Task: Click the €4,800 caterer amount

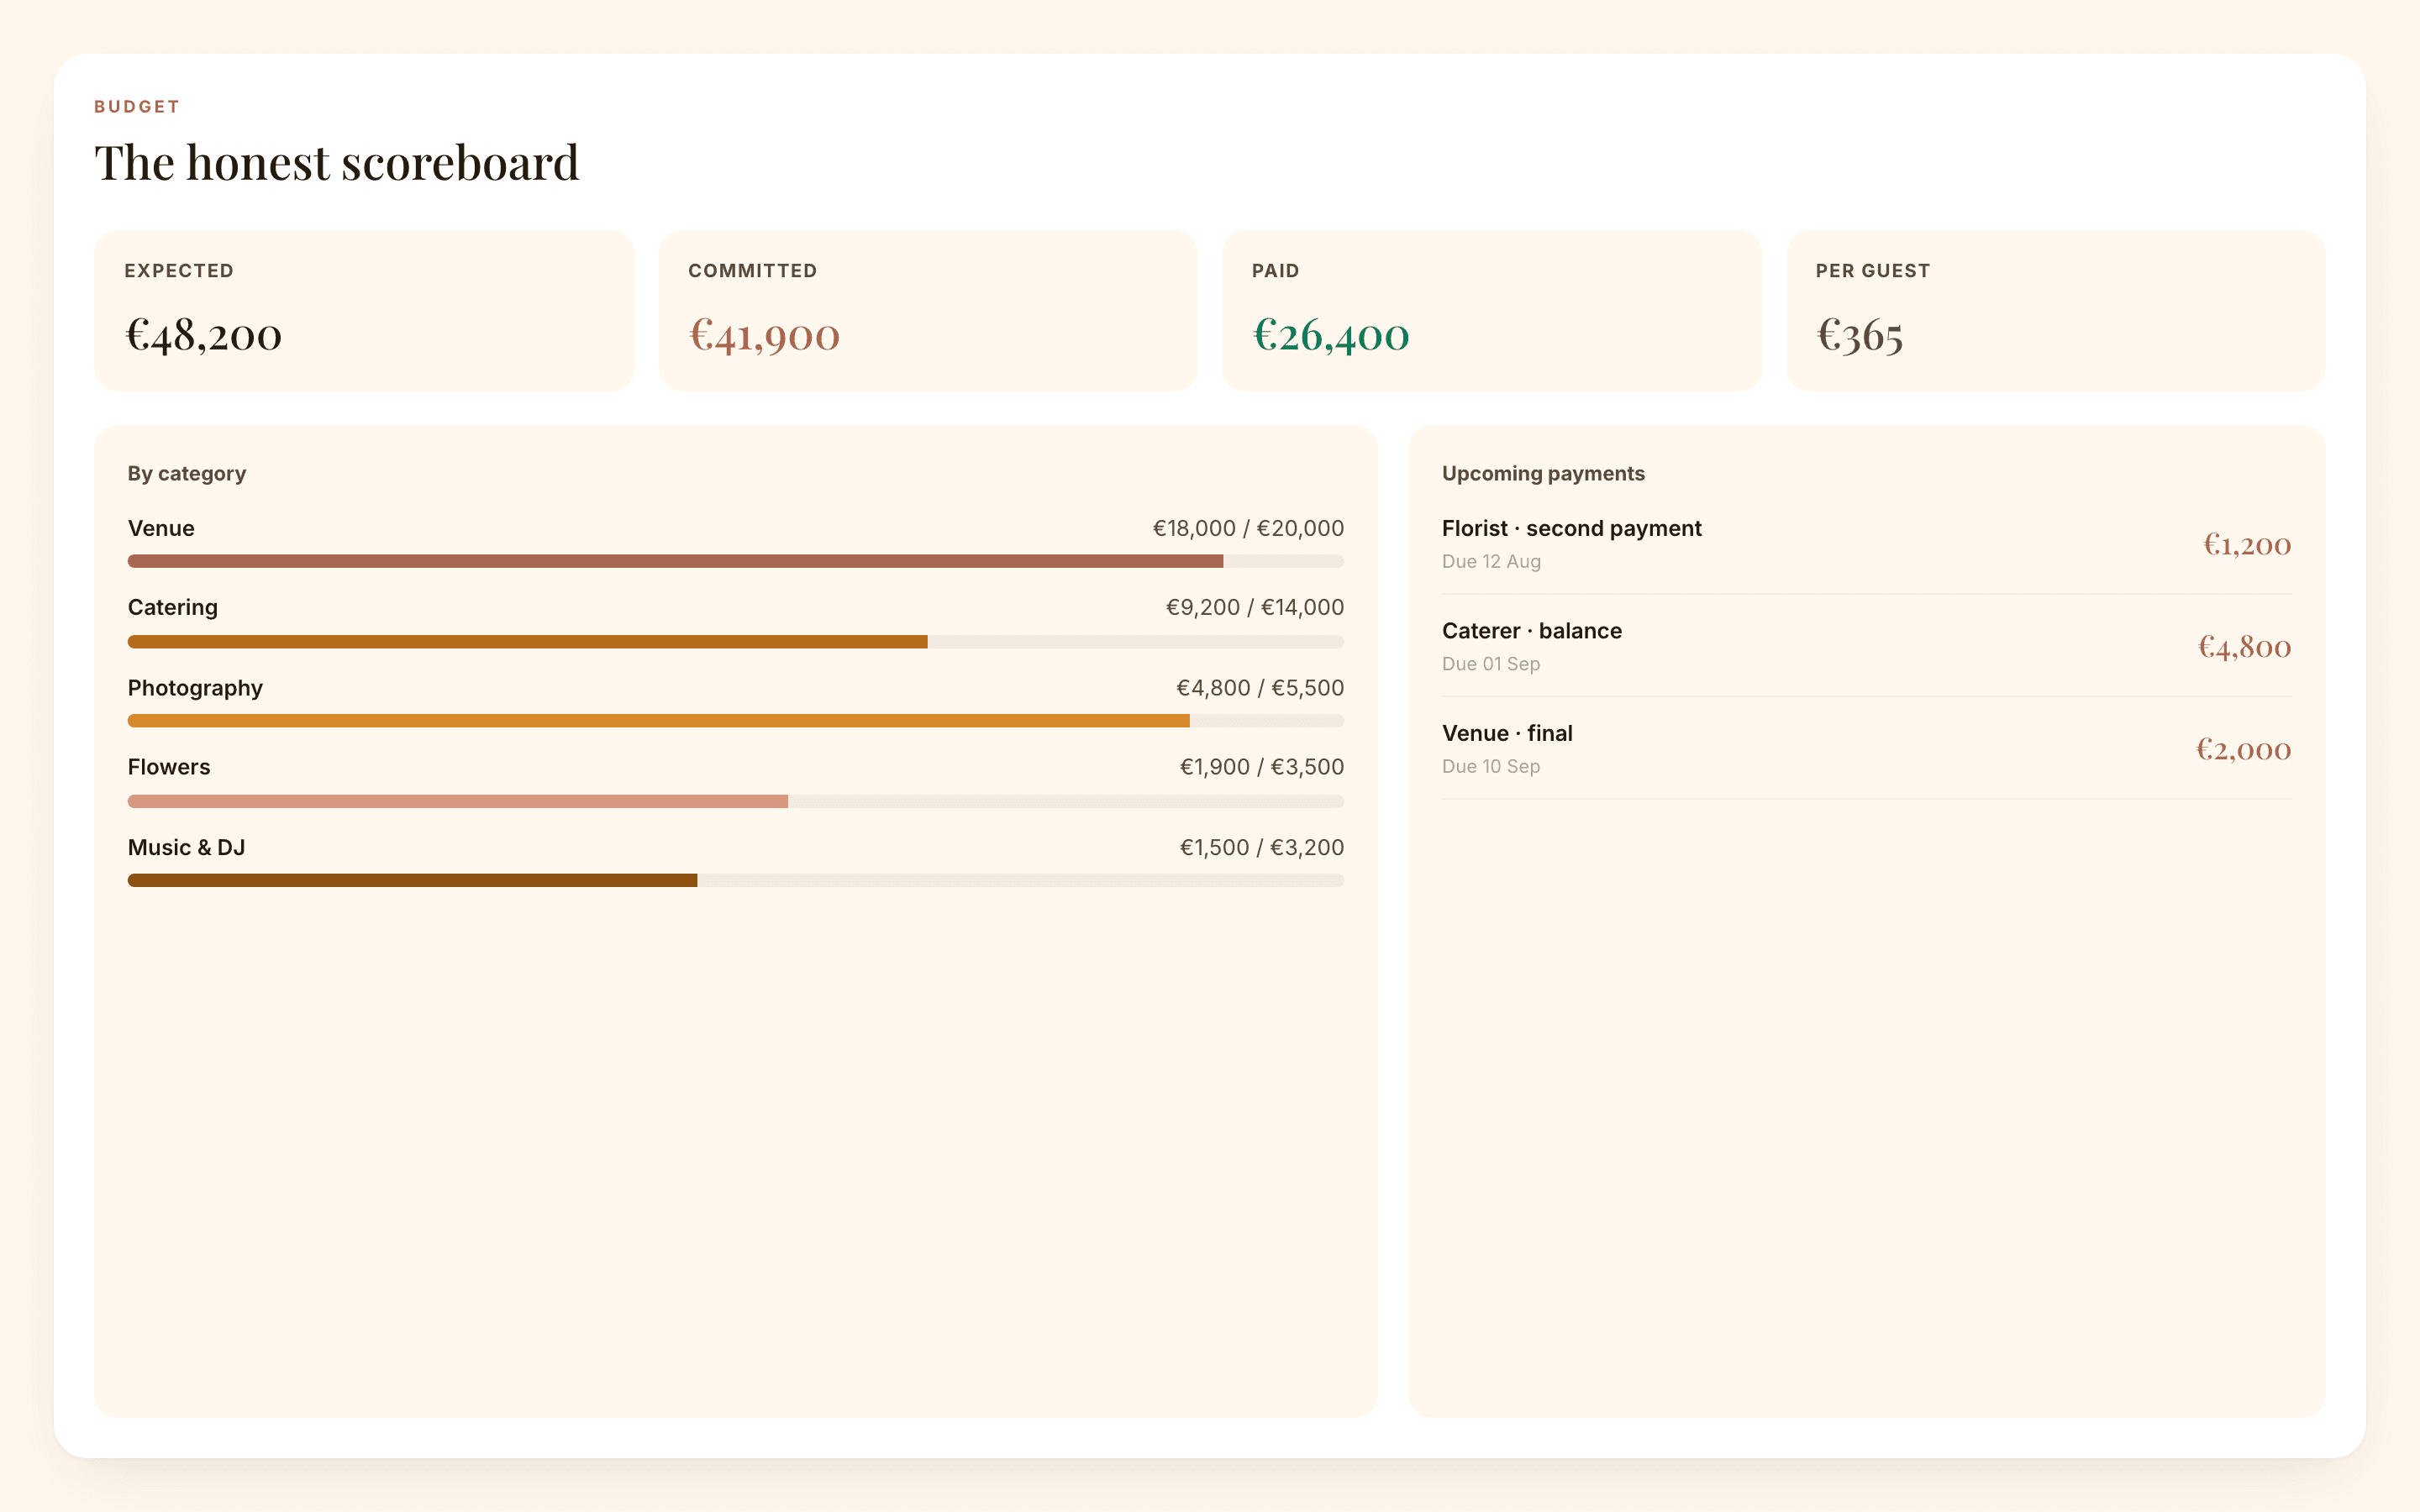Action: [x=2244, y=647]
